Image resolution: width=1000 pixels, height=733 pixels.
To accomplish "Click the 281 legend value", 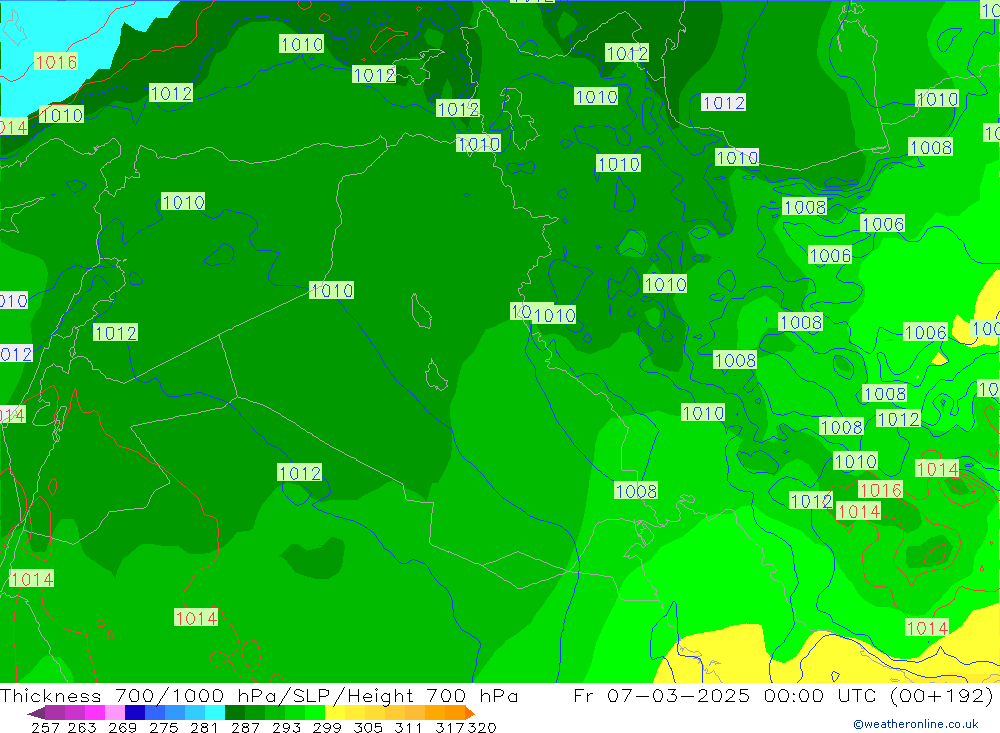I will pos(204,727).
